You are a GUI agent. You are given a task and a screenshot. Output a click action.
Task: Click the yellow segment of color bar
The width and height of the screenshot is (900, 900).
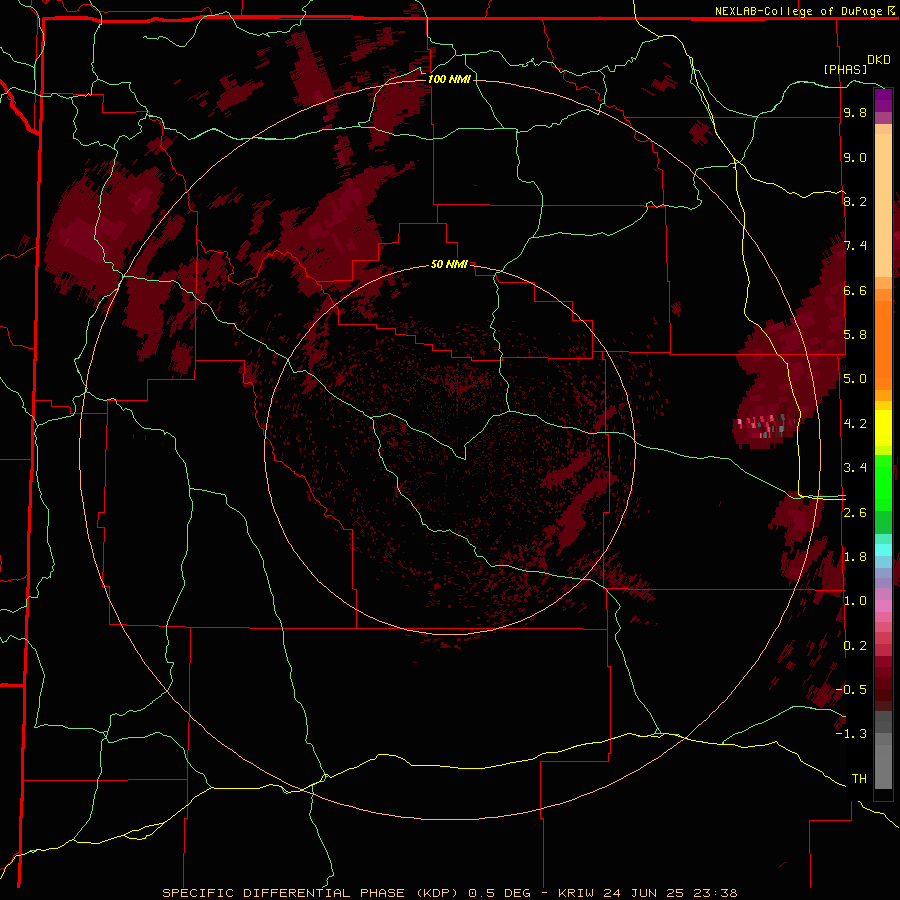pyautogui.click(x=883, y=428)
